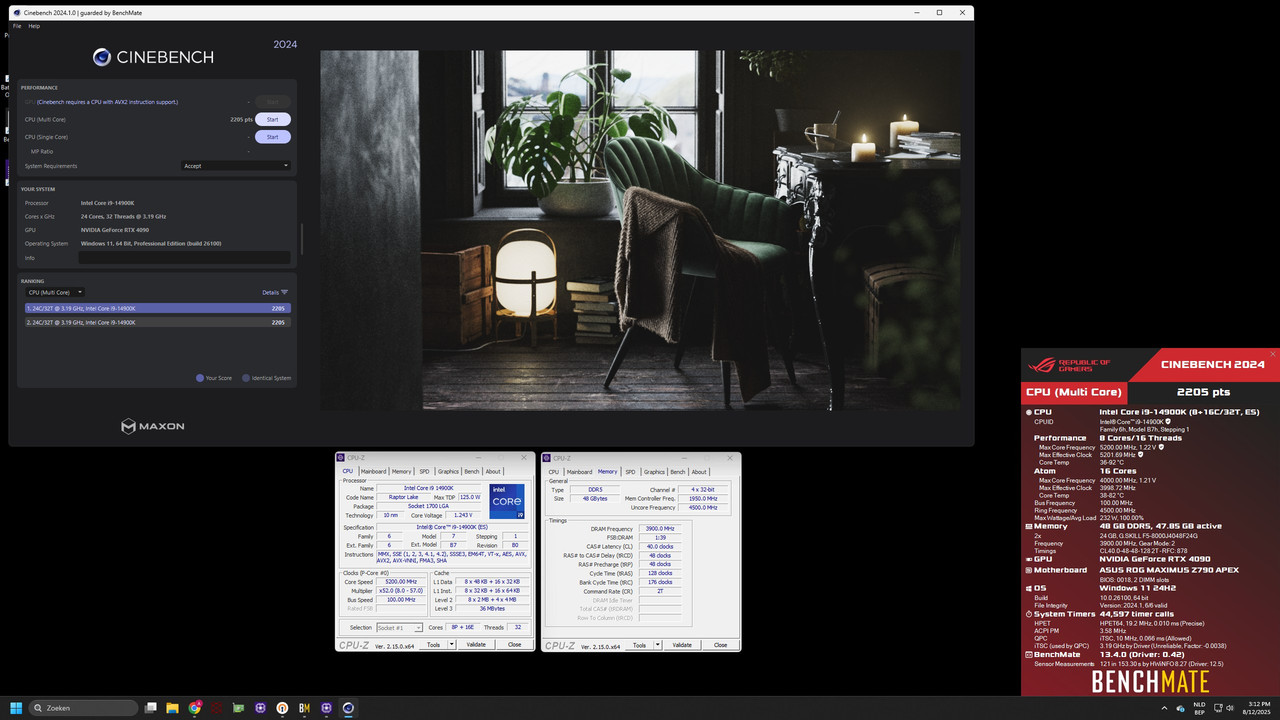The width and height of the screenshot is (1280, 720).
Task: Open File Explorer from the taskbar
Action: [173, 708]
